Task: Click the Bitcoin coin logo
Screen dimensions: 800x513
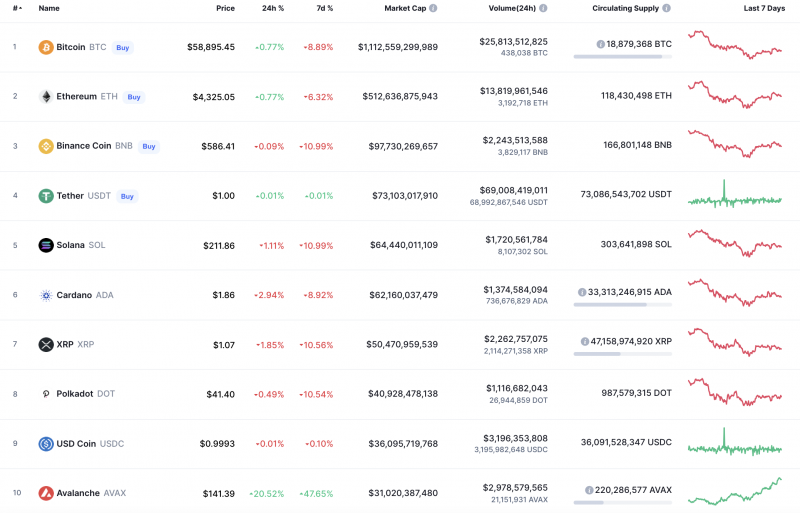Action: pyautogui.click(x=46, y=47)
